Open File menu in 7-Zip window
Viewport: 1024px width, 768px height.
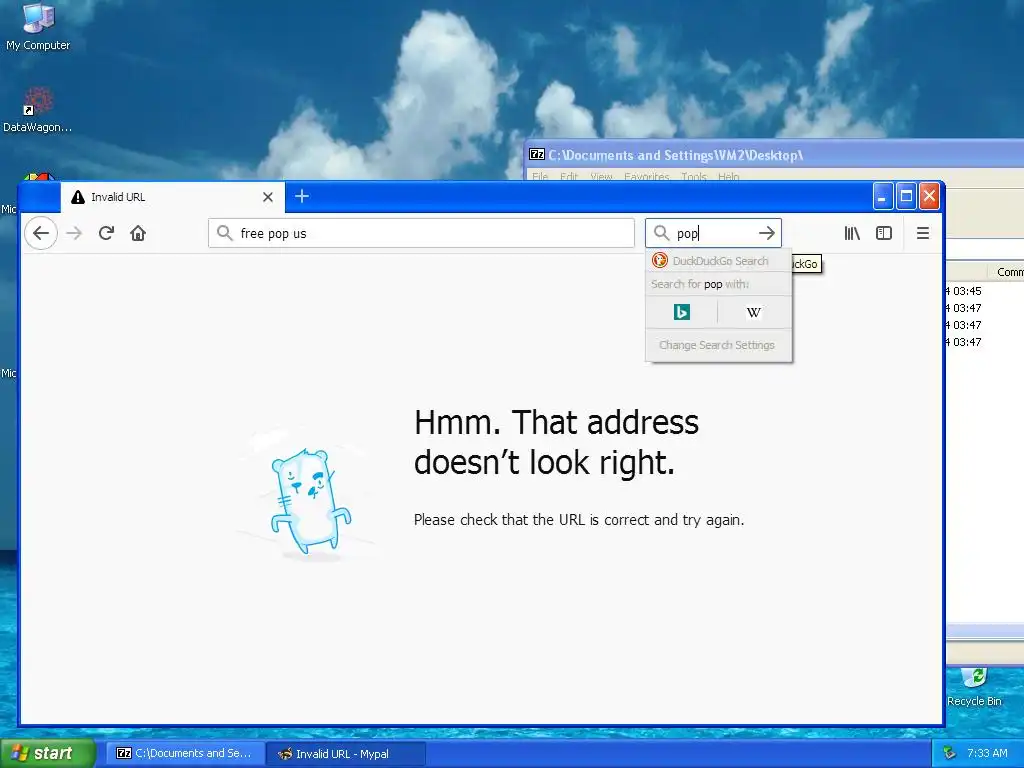(540, 176)
